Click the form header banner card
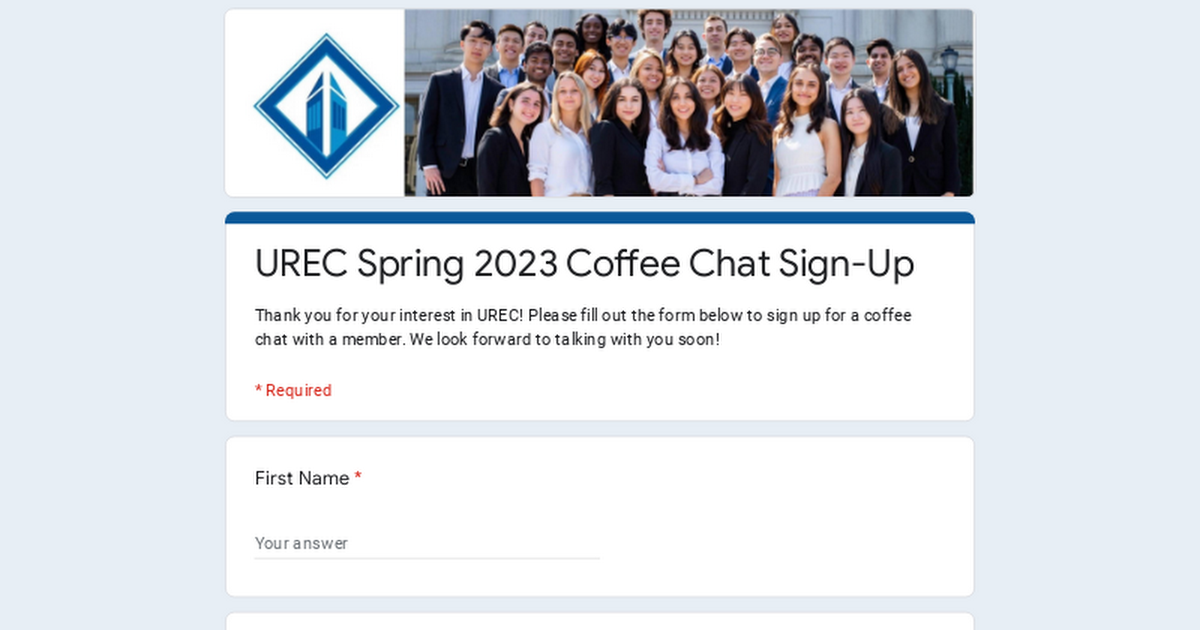This screenshot has height=630, width=1200. click(x=598, y=102)
